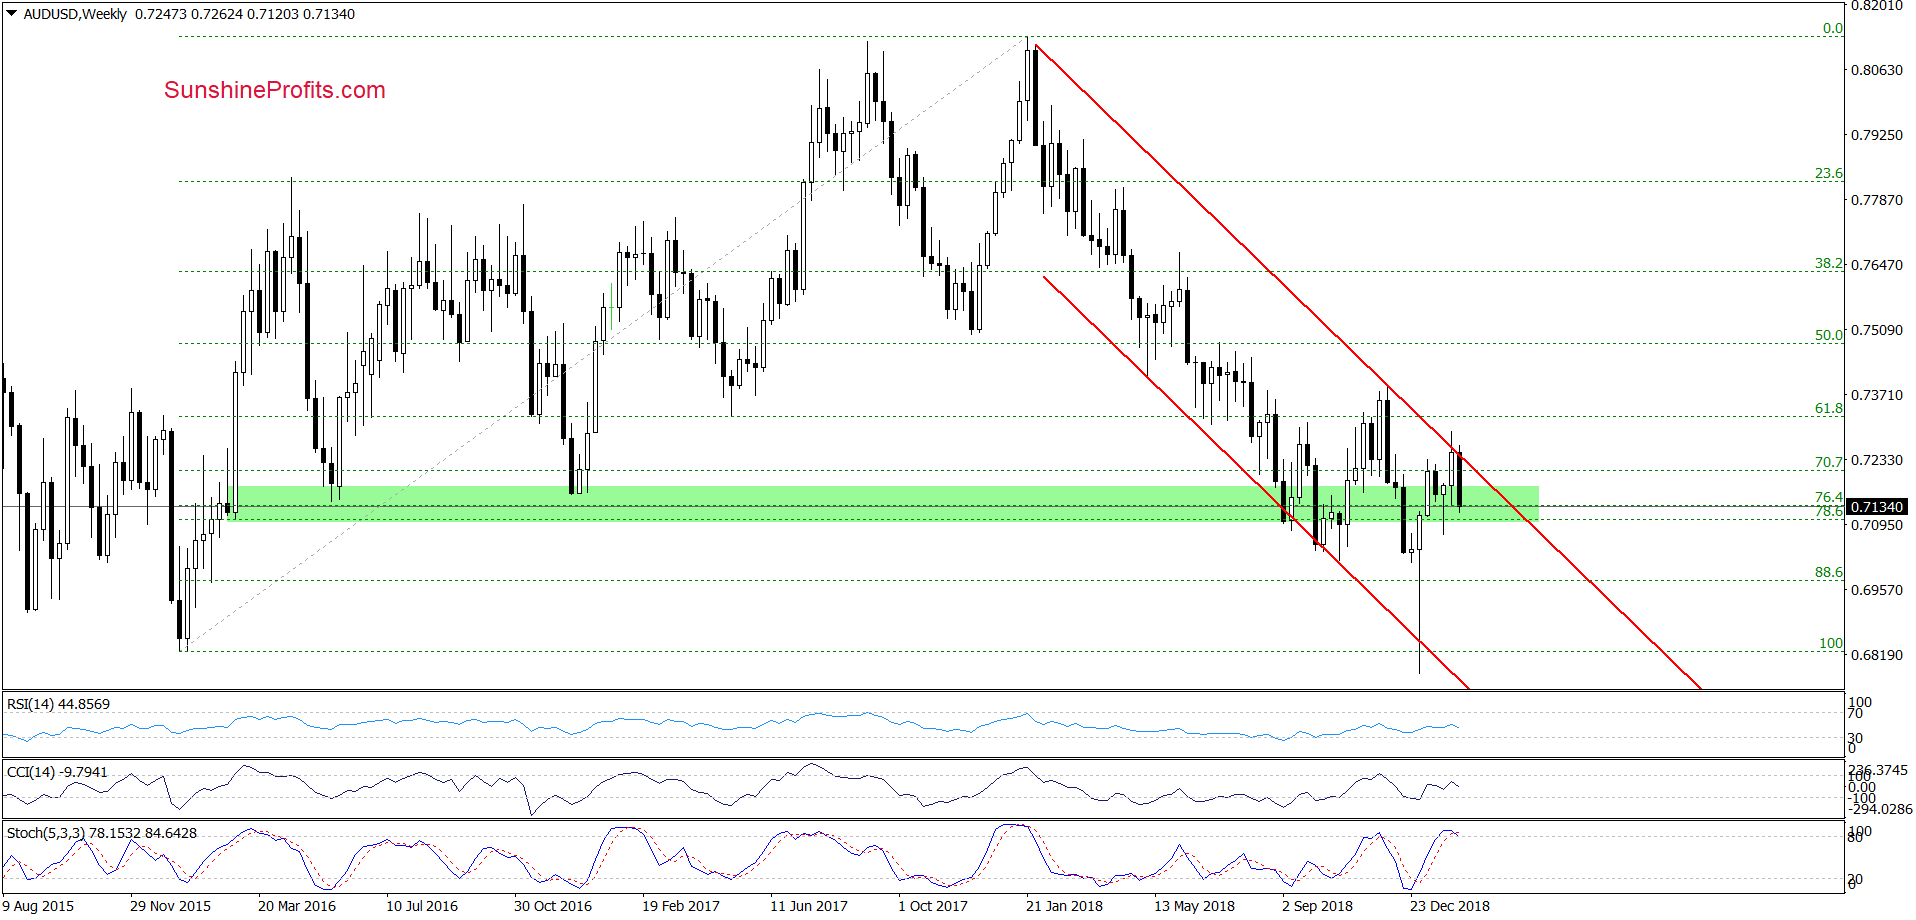Select the CCI(14) -9.7941 indicator label

[57, 772]
